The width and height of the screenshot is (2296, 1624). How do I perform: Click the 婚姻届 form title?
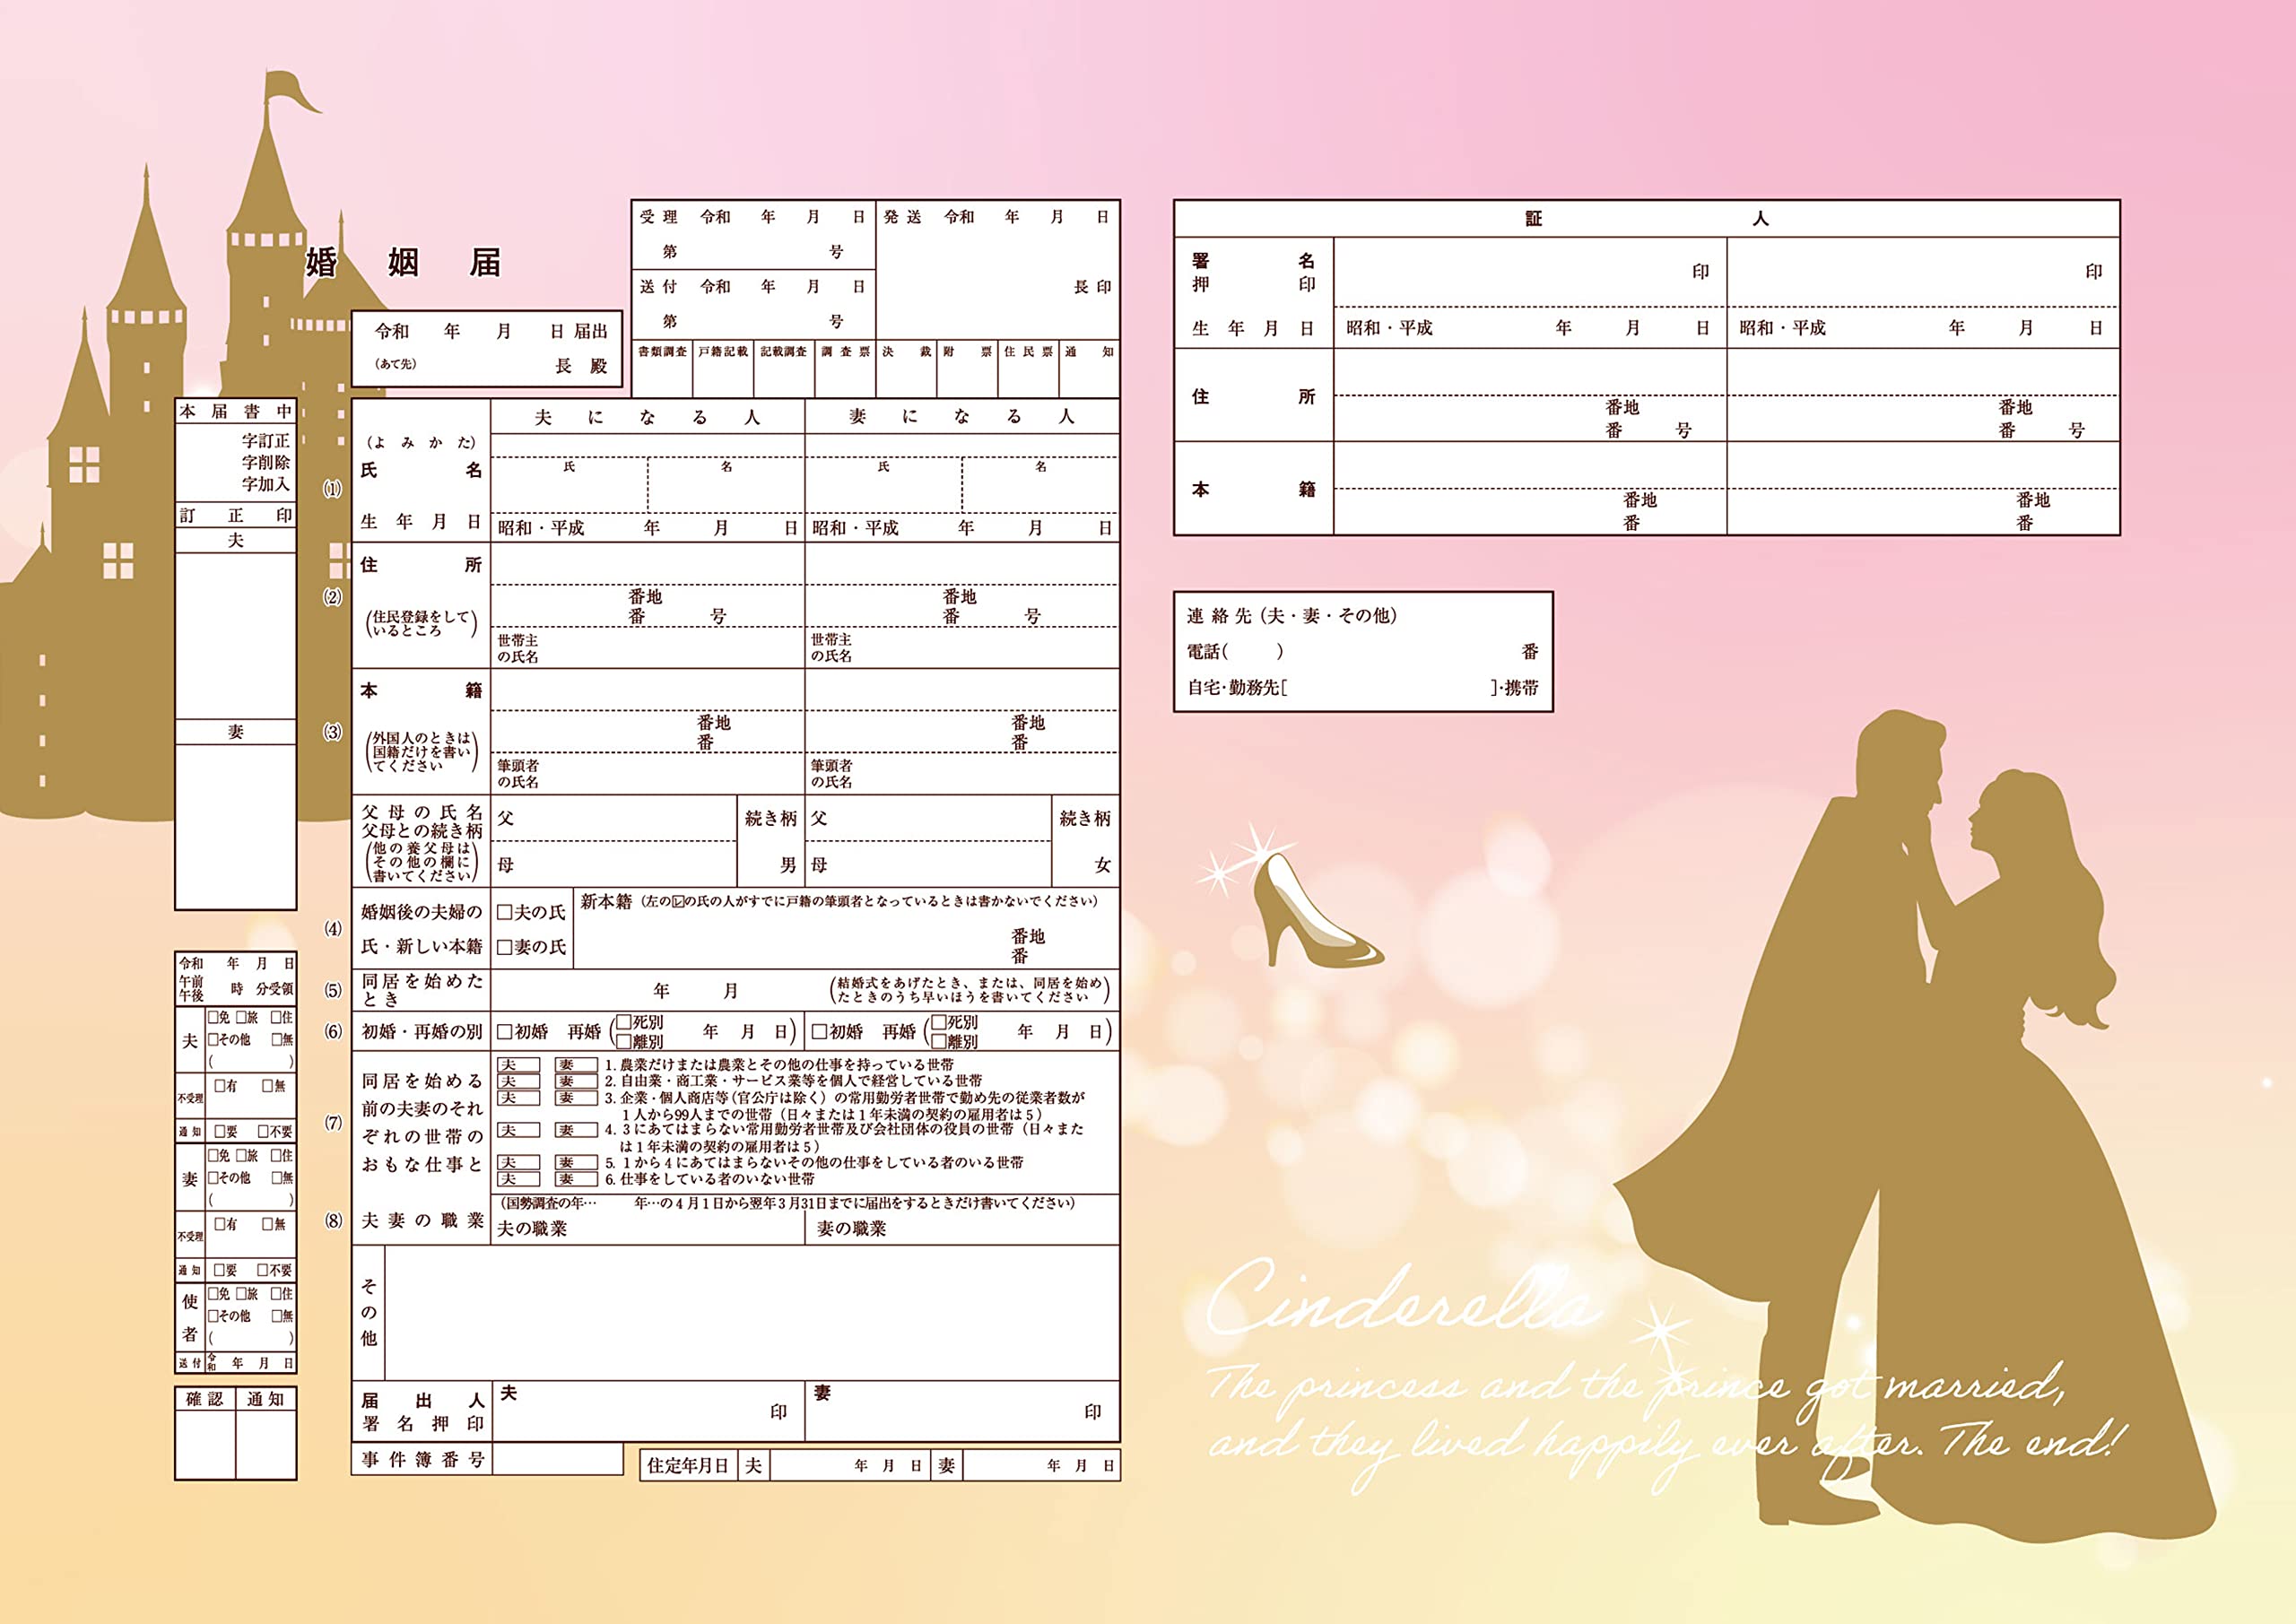click(403, 263)
